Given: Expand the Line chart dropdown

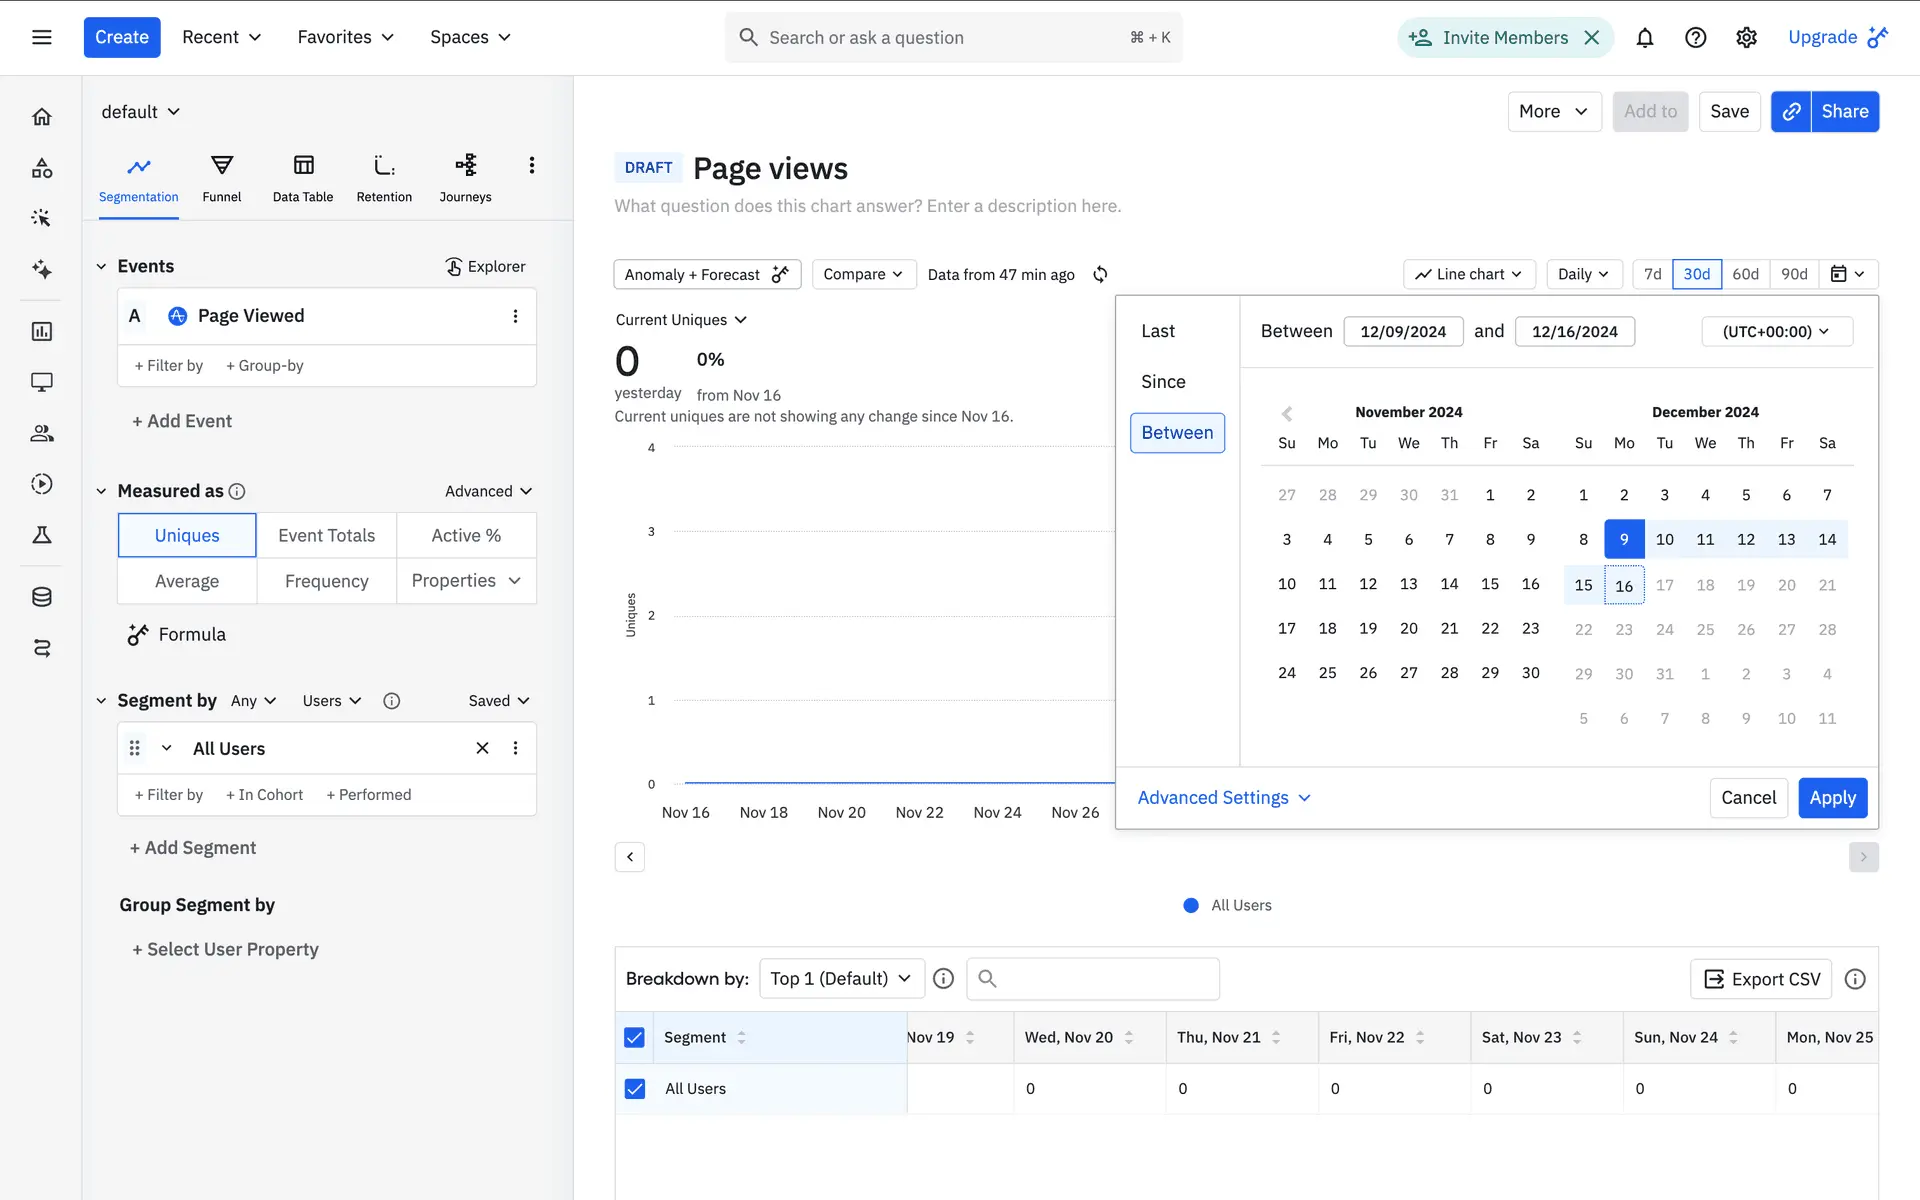Looking at the screenshot, I should (1469, 274).
